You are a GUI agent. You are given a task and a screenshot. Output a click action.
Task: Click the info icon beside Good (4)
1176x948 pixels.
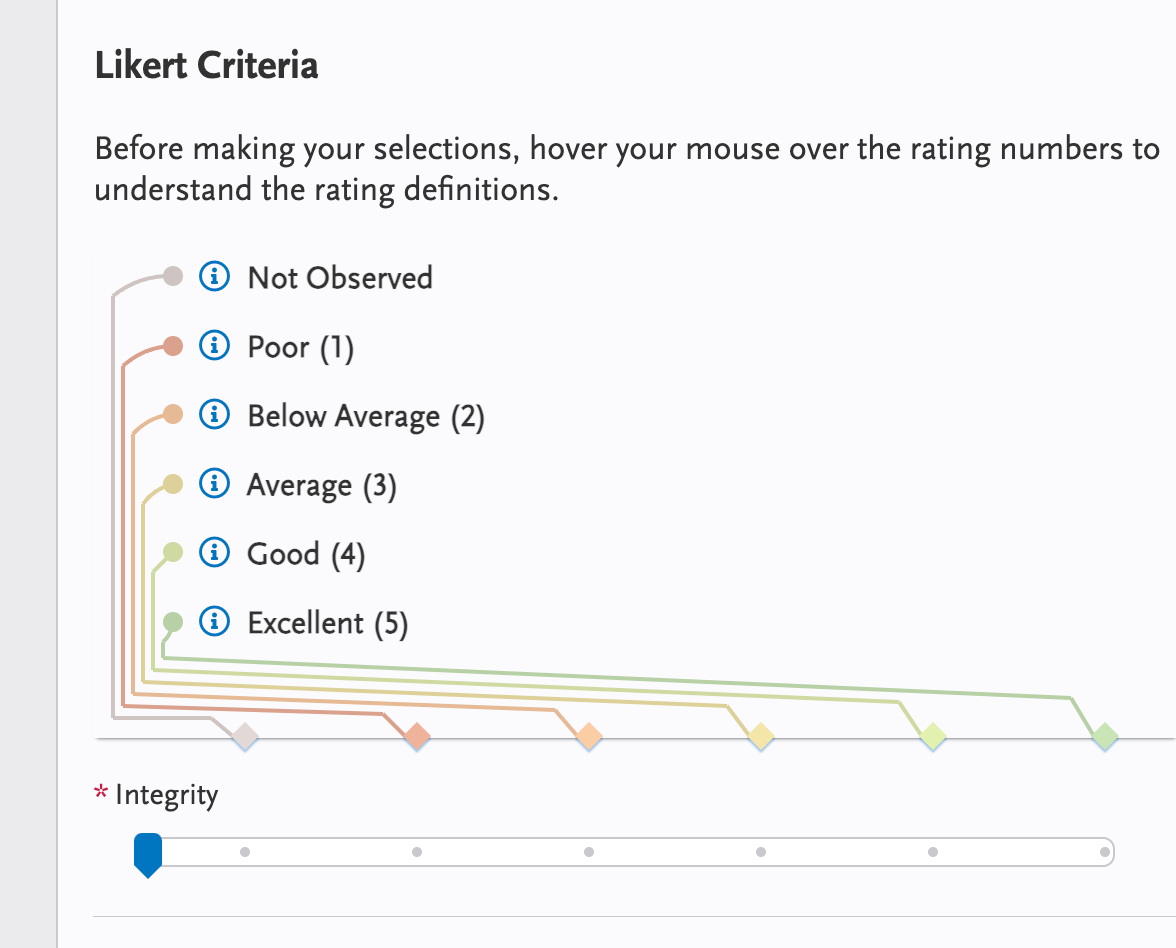click(214, 553)
